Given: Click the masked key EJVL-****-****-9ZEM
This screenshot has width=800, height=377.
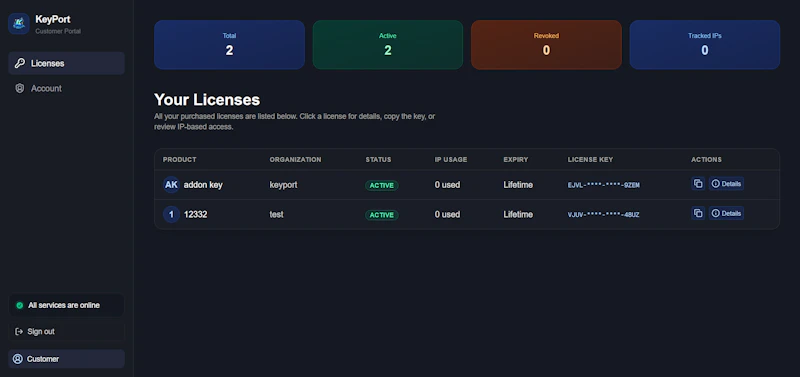Looking at the screenshot, I should point(604,185).
